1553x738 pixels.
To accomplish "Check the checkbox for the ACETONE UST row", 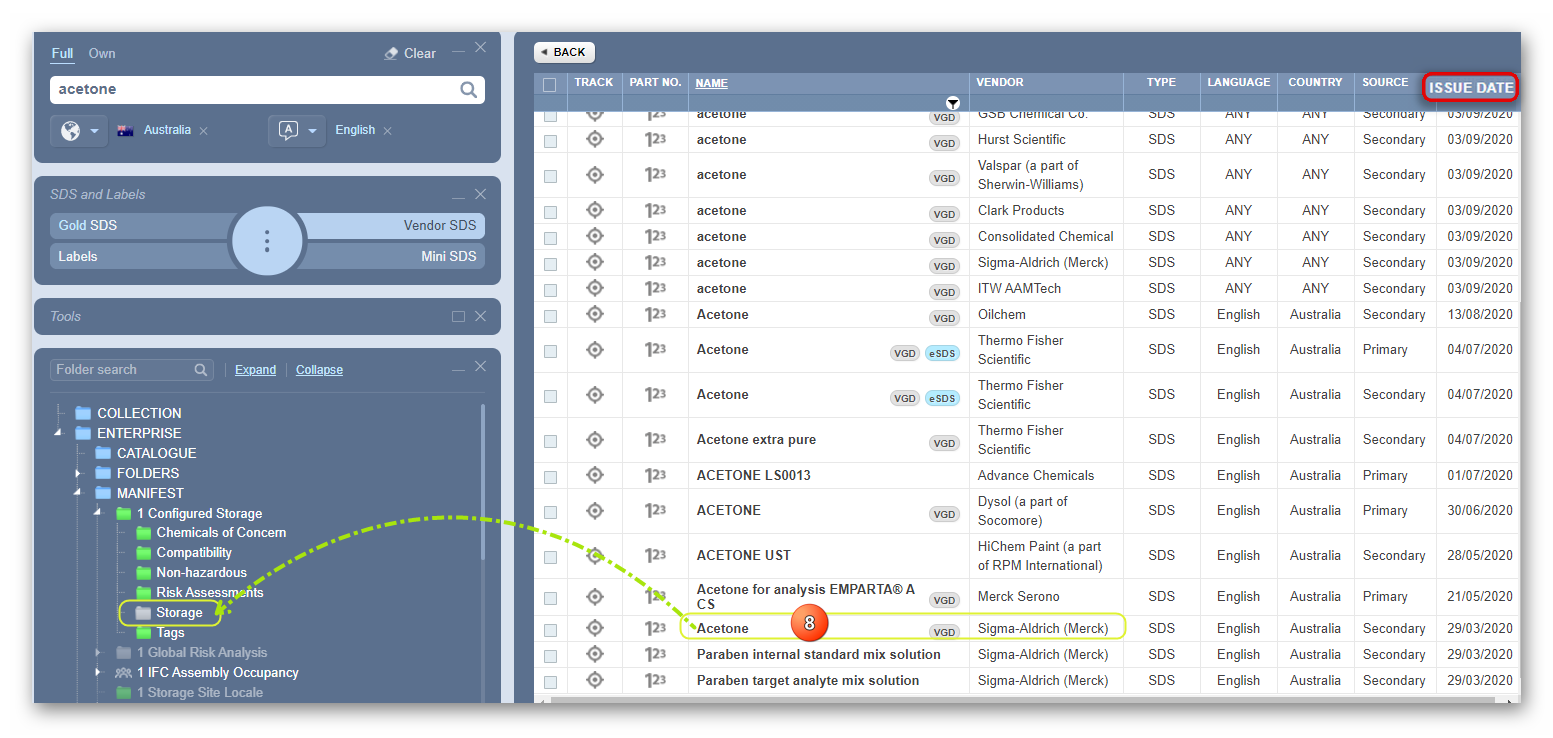I will click(550, 557).
